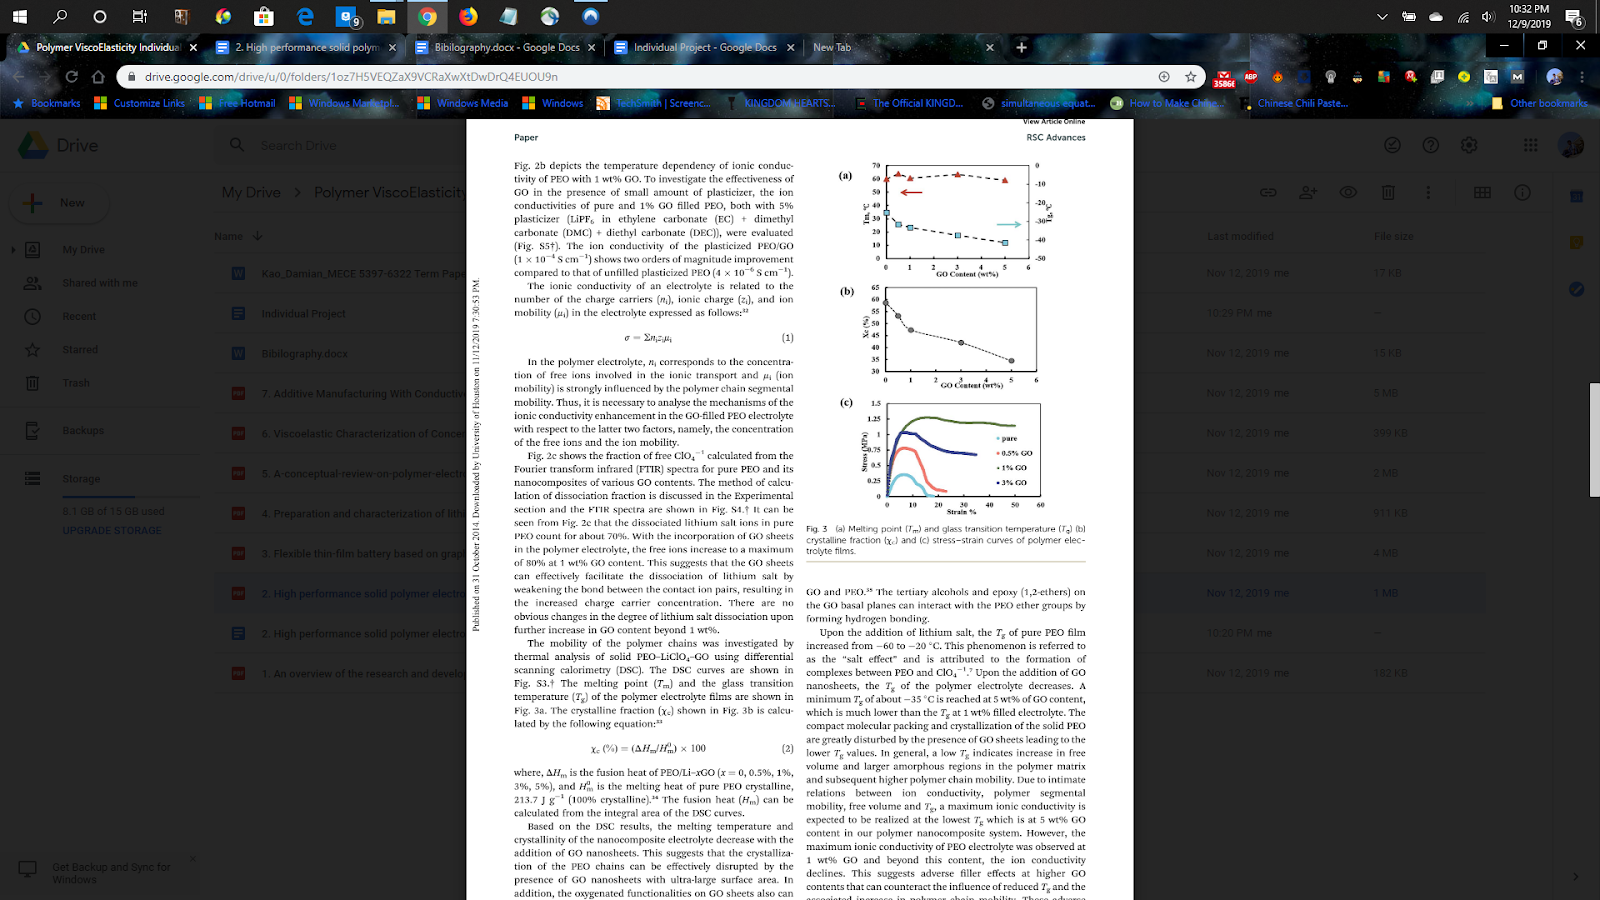Screen dimensions: 1600x900
Task: Open File Explorer from the taskbar
Action: click(386, 16)
